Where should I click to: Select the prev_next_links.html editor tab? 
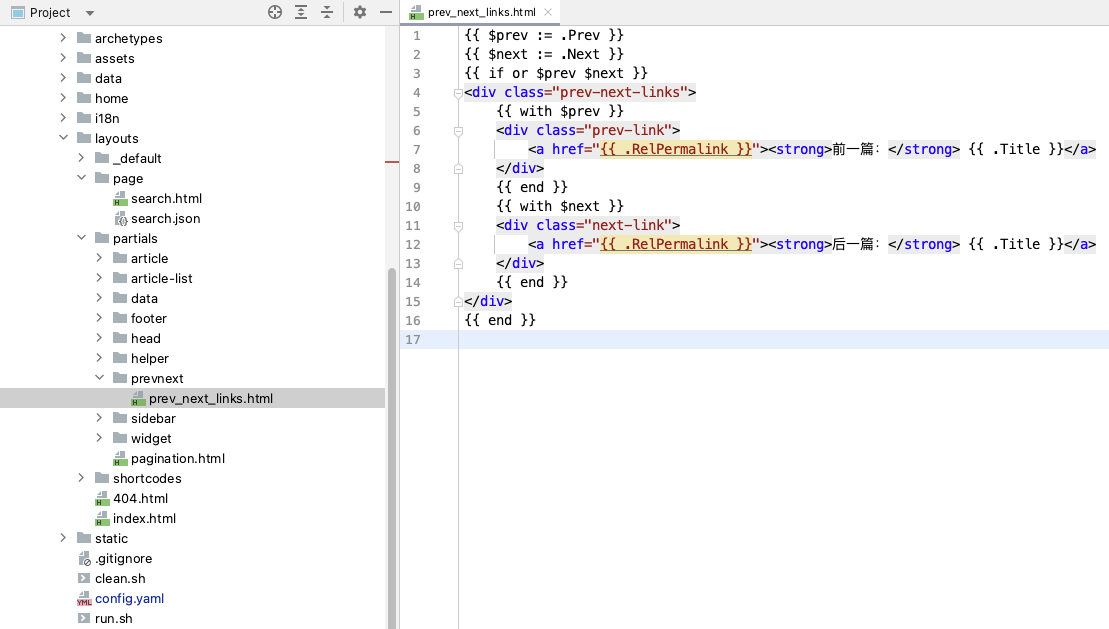point(481,12)
